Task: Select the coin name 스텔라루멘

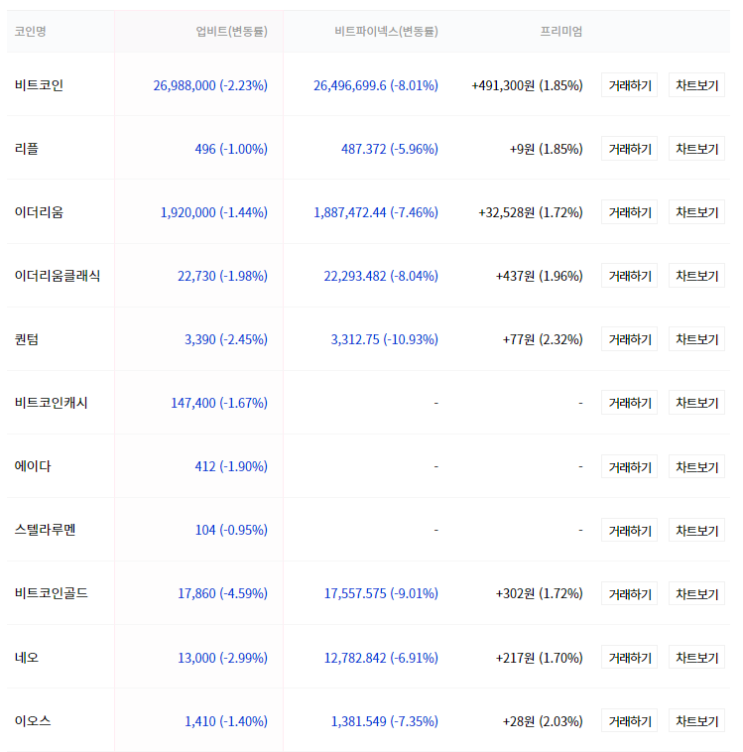Action: pos(45,530)
